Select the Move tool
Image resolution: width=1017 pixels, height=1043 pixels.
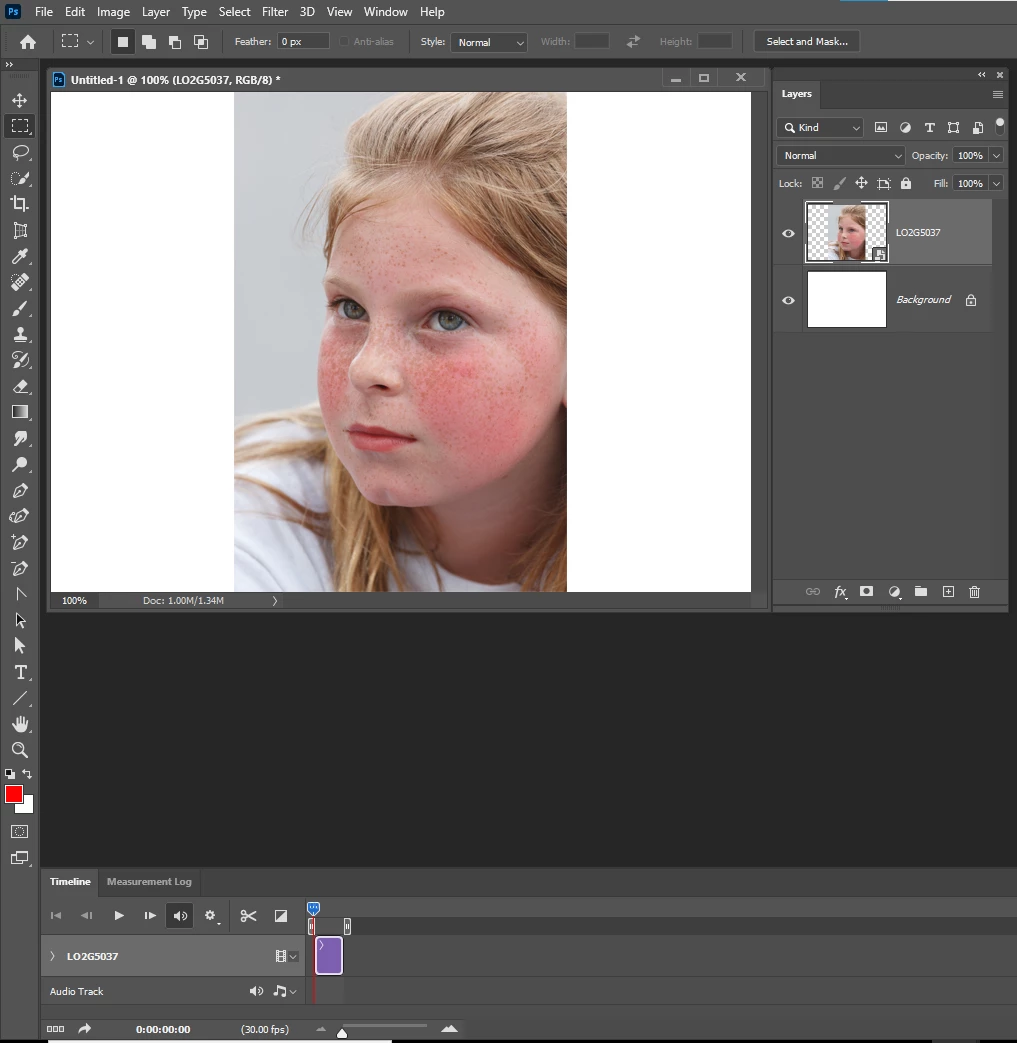tap(20, 100)
